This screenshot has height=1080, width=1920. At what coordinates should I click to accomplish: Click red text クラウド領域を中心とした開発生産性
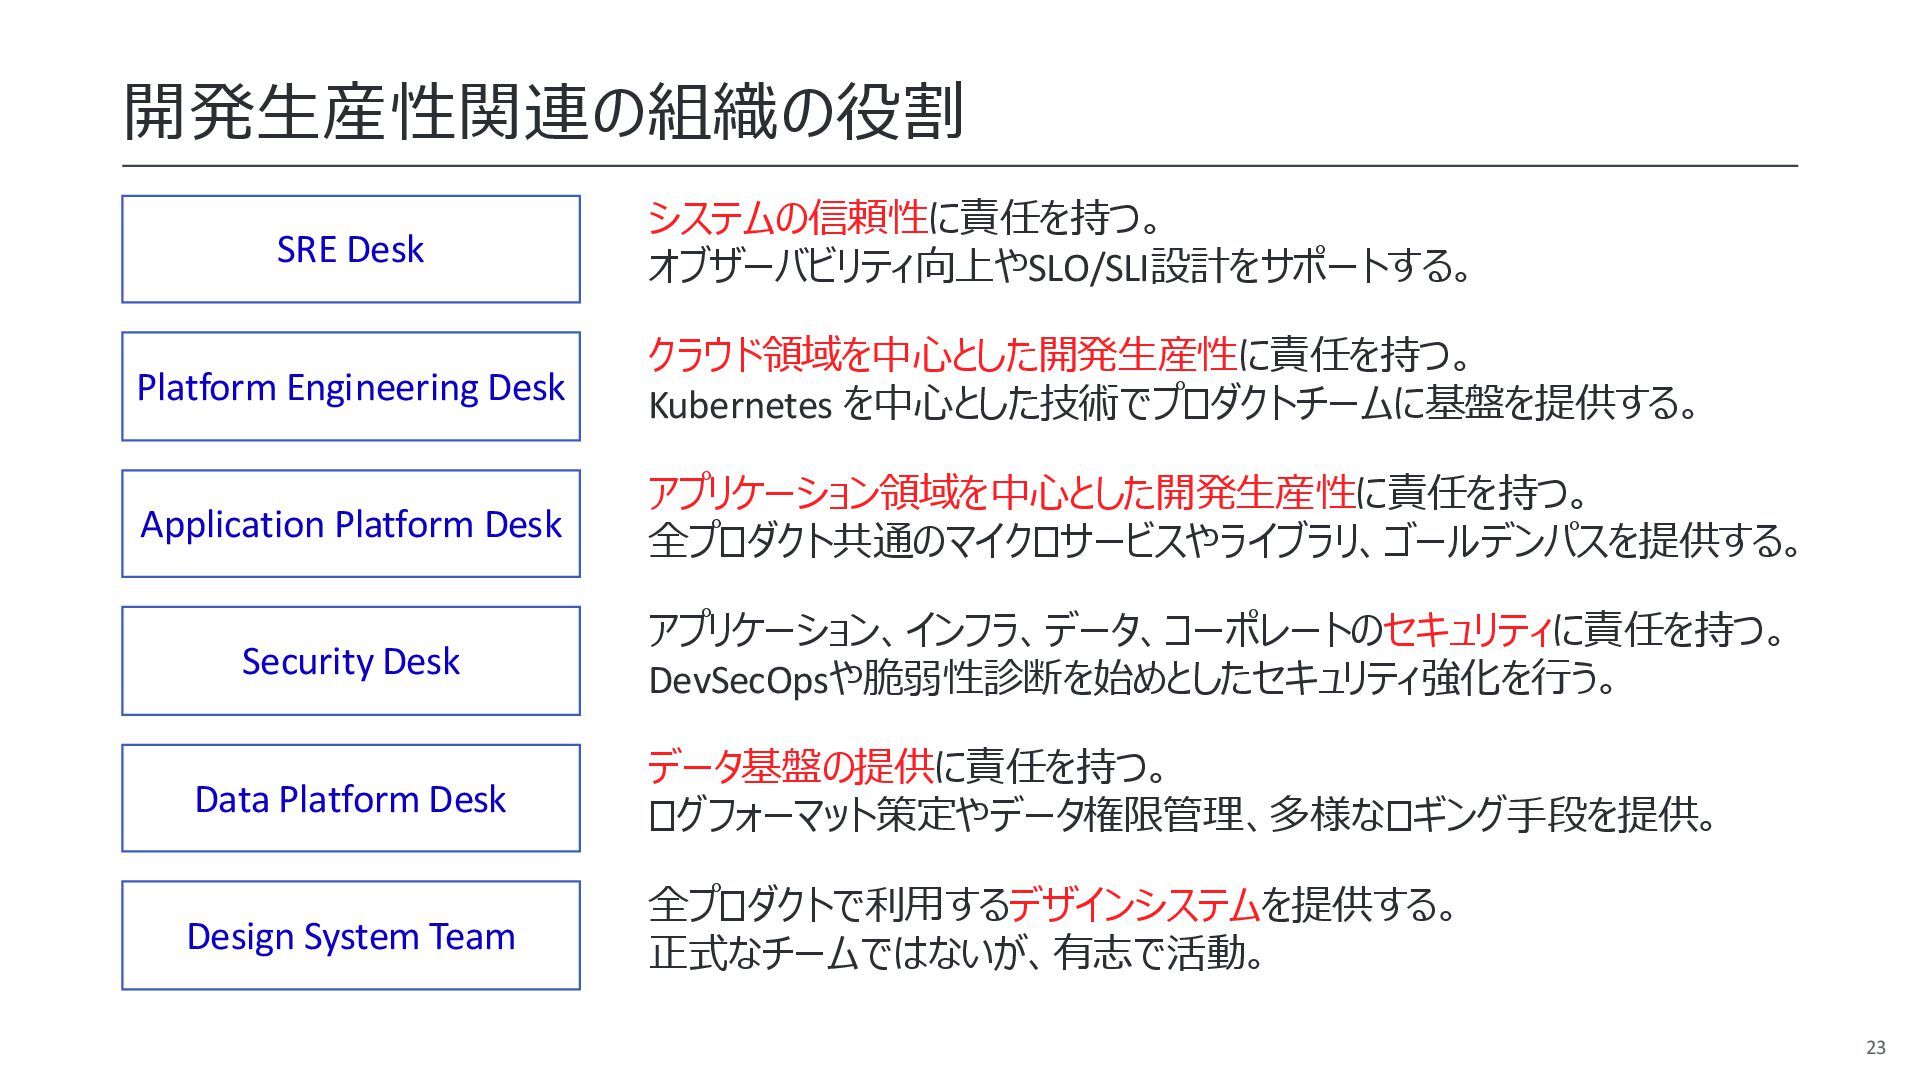click(943, 354)
